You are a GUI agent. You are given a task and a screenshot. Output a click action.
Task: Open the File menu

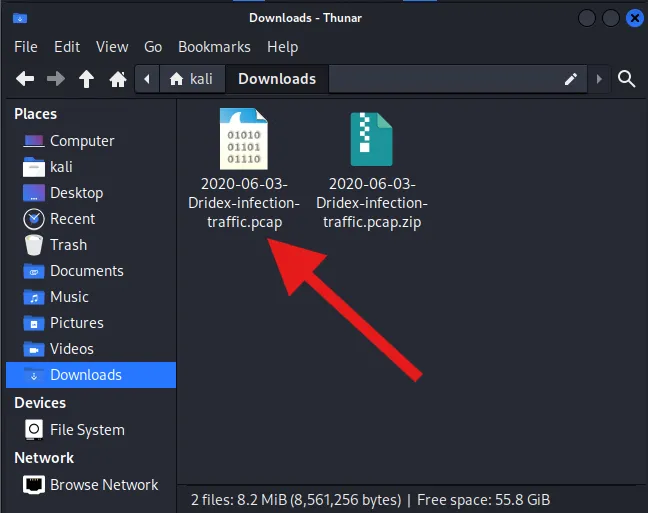[x=26, y=47]
